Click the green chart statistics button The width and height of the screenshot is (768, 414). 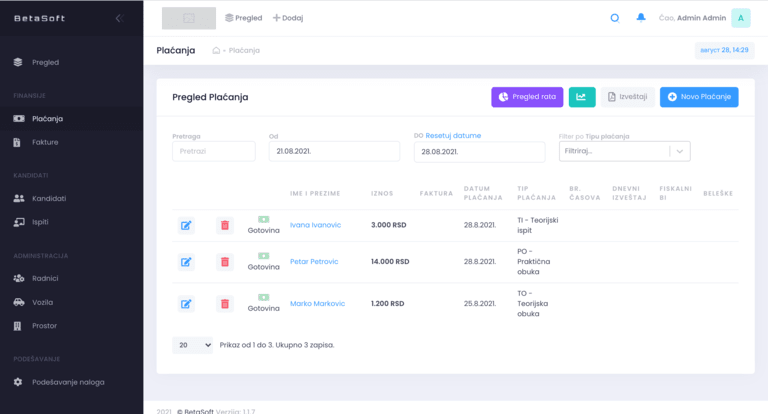[582, 97]
